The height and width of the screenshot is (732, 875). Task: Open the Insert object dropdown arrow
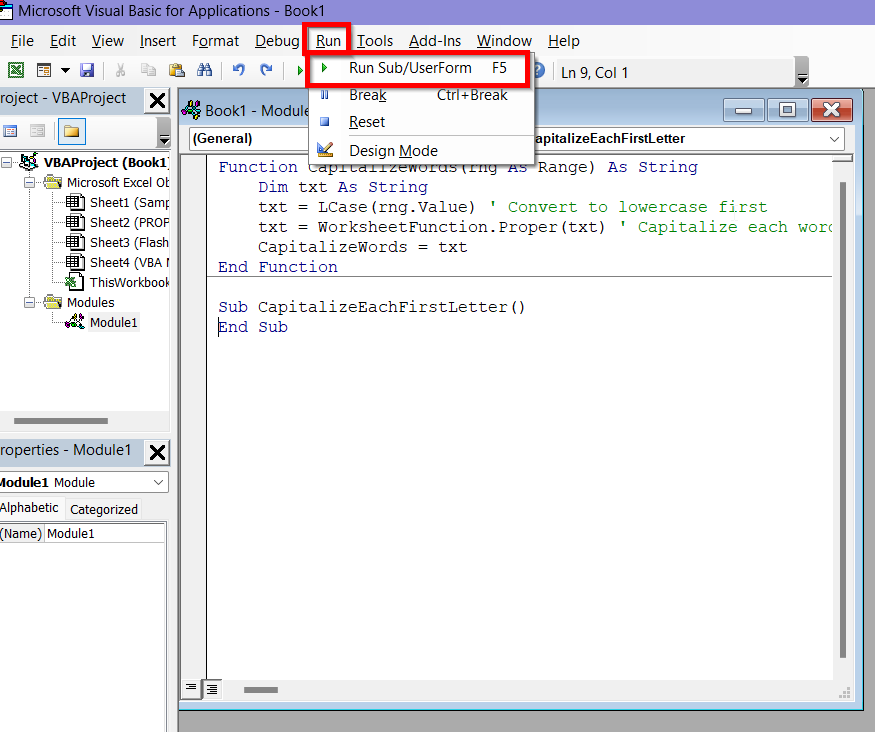pyautogui.click(x=65, y=70)
